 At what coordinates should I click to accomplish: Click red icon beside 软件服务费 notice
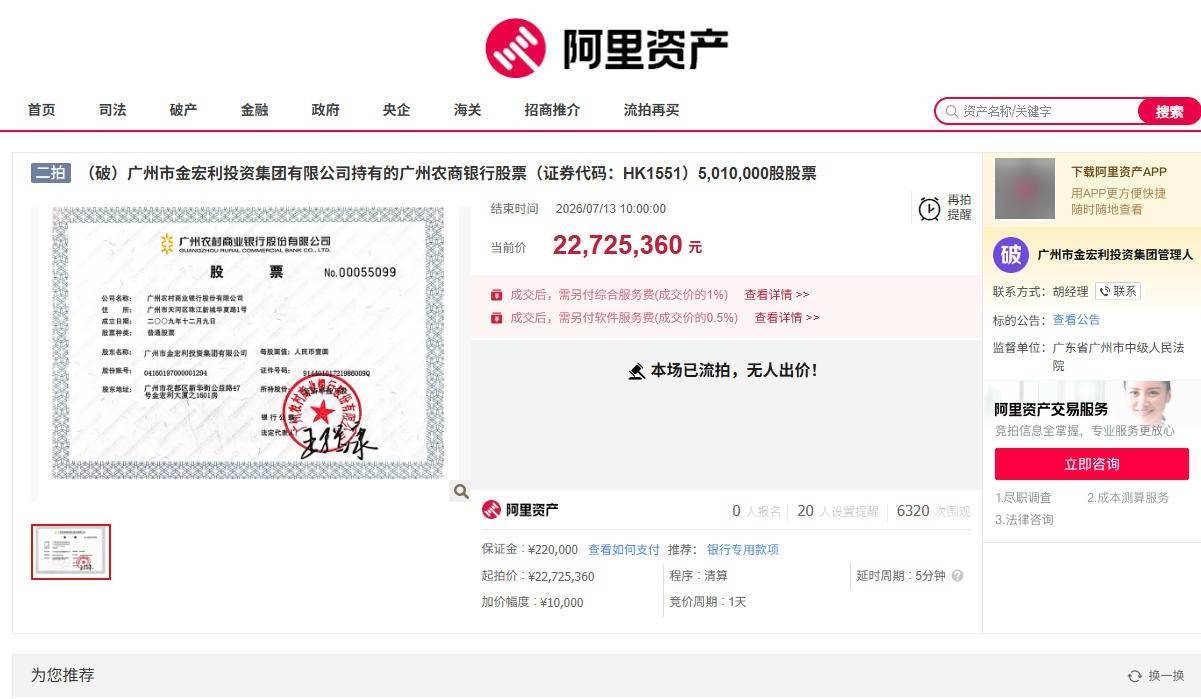click(x=496, y=318)
